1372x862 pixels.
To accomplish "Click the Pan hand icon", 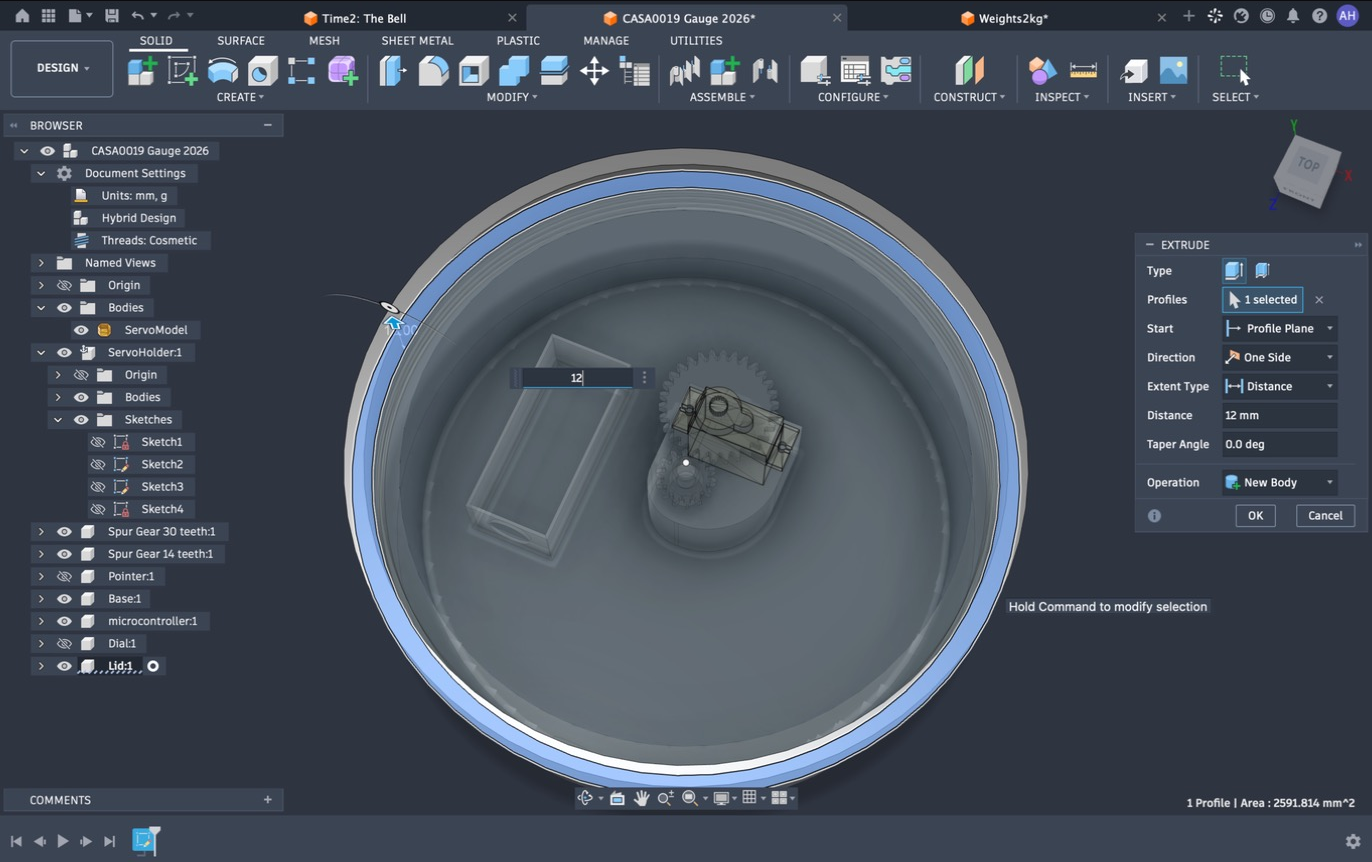I will [x=641, y=798].
